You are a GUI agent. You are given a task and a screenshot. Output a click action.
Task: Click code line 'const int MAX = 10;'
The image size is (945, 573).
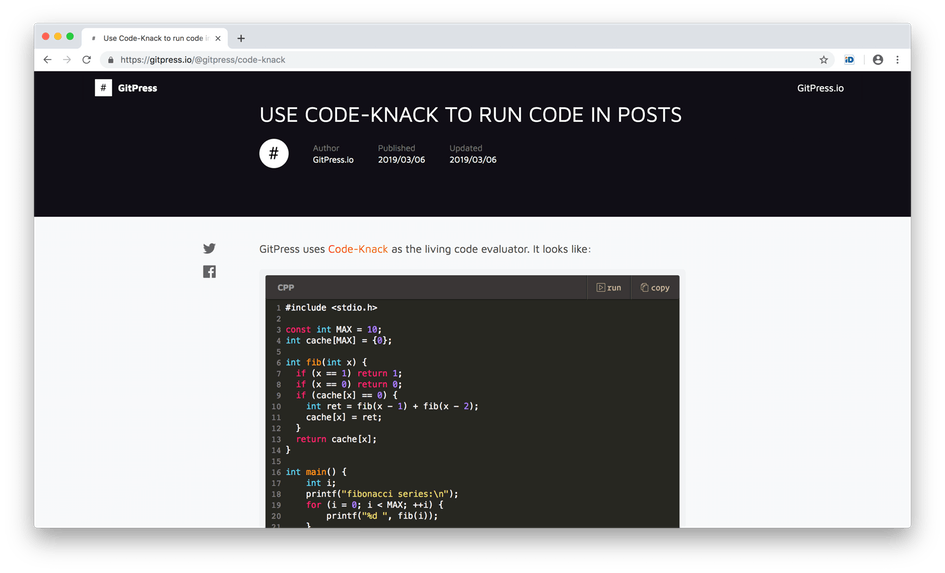pos(333,330)
